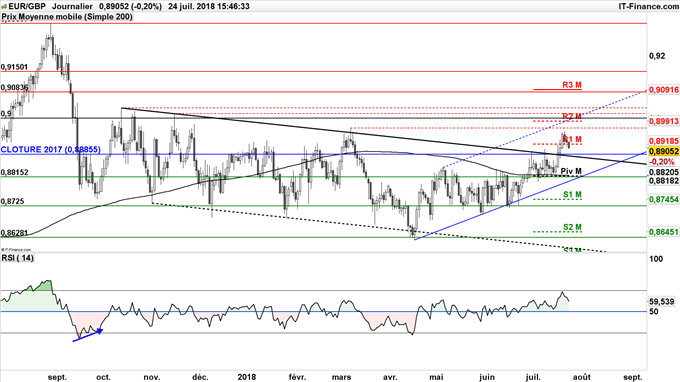Click the yellow 0,89052 current price tag
Viewport: 680px width, 382px height.
point(664,151)
